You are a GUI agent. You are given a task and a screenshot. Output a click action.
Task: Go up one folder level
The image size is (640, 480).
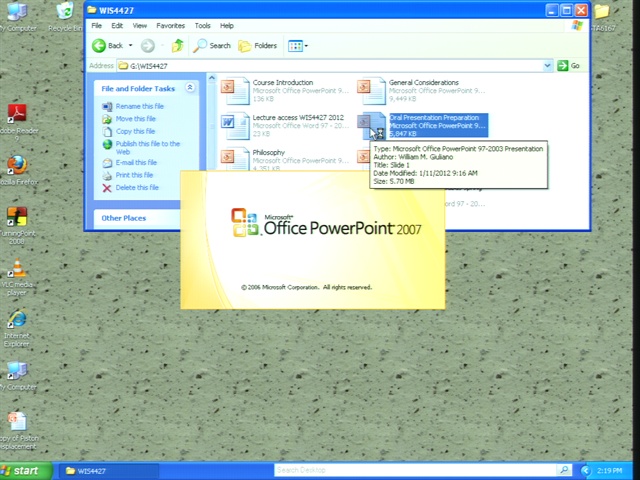pos(178,46)
